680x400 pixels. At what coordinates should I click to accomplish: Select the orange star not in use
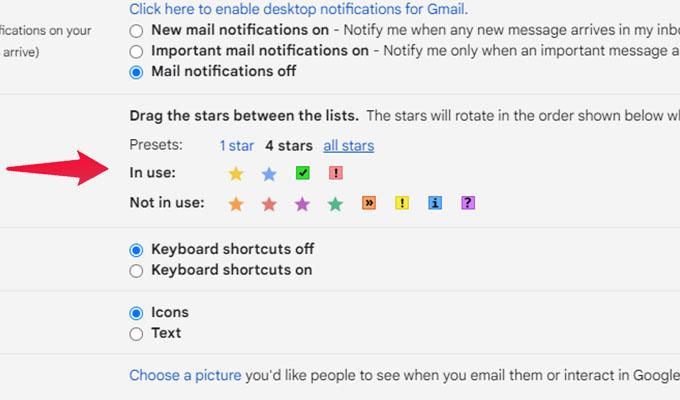pyautogui.click(x=236, y=203)
